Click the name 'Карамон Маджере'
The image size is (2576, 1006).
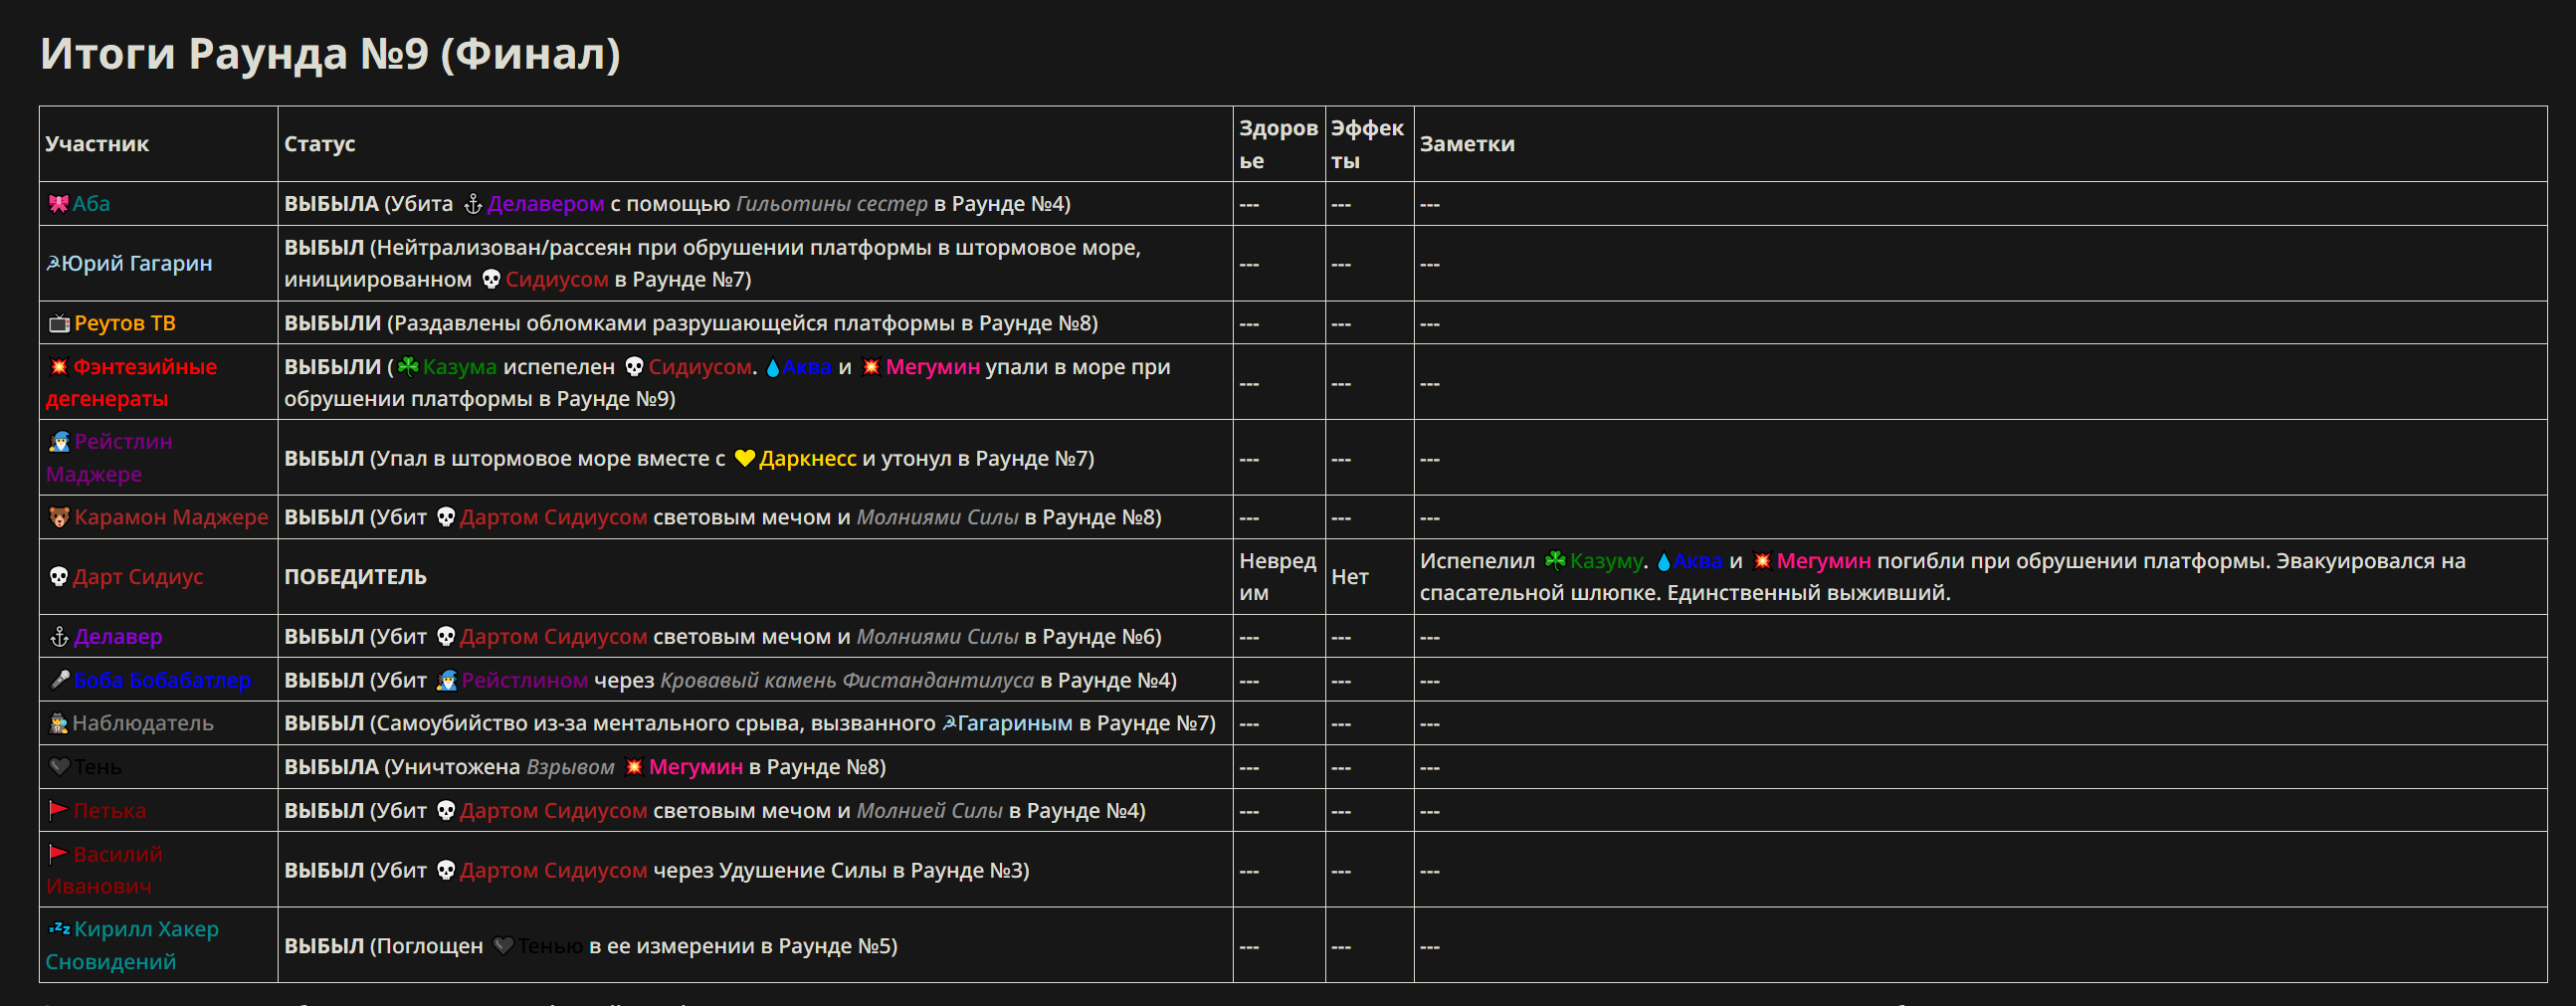(171, 518)
